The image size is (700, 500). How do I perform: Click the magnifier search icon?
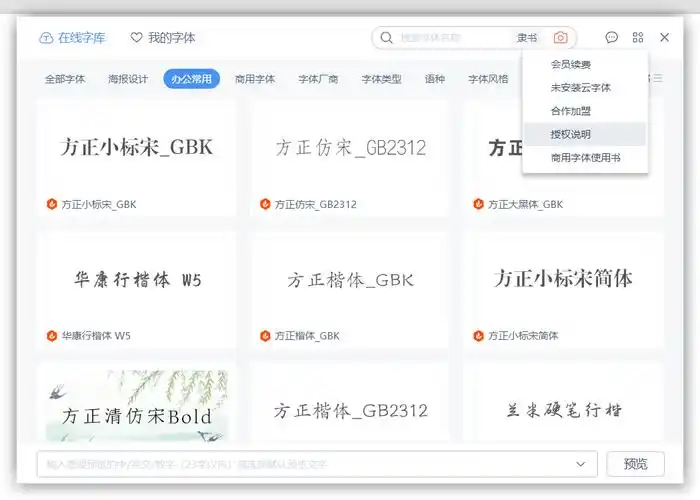point(387,38)
